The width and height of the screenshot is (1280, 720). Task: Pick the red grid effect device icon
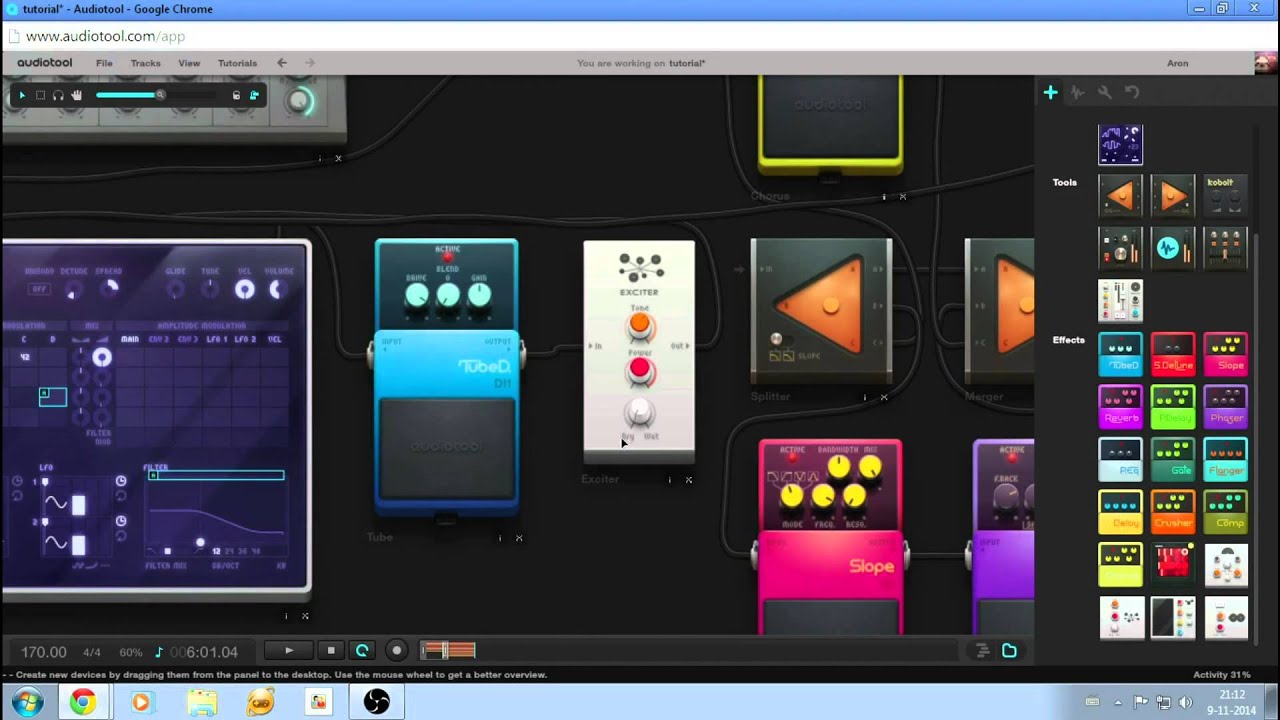pyautogui.click(x=1172, y=565)
